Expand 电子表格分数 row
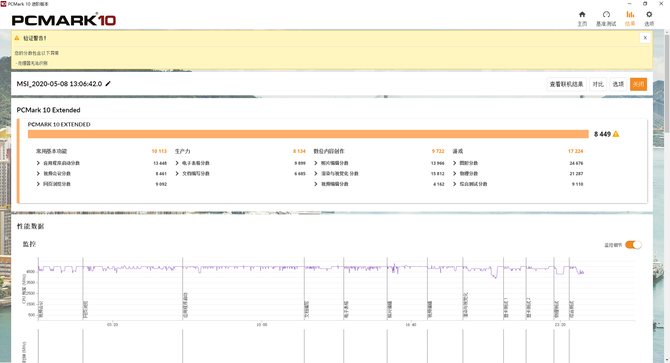670x363 pixels. pos(177,163)
